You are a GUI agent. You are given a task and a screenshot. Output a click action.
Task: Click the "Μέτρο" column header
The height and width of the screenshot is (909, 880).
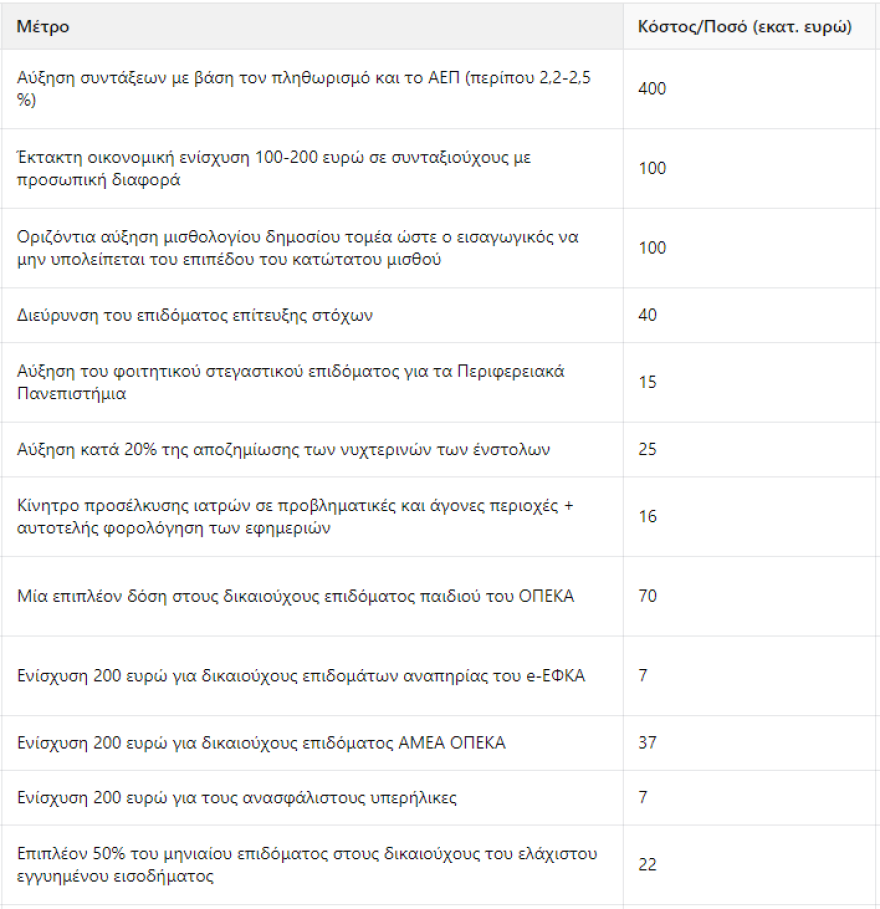43,27
